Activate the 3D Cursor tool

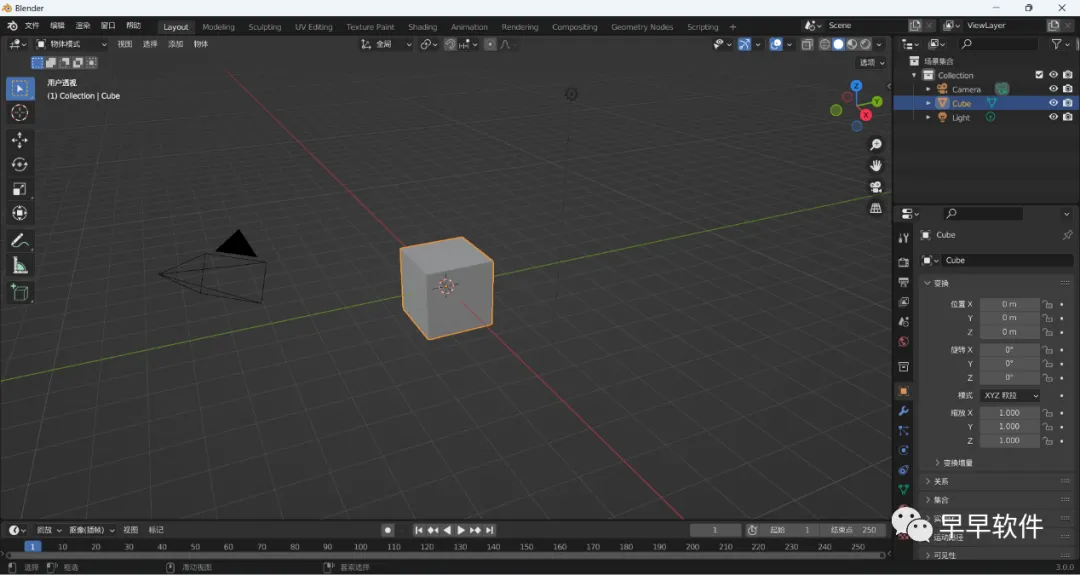point(19,113)
